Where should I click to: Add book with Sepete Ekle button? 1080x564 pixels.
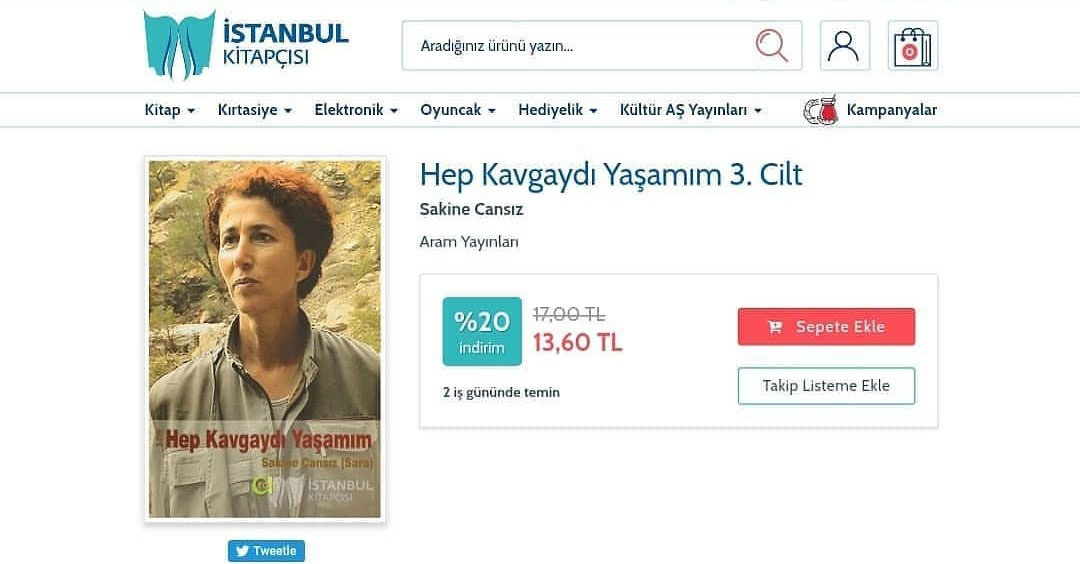coord(827,326)
